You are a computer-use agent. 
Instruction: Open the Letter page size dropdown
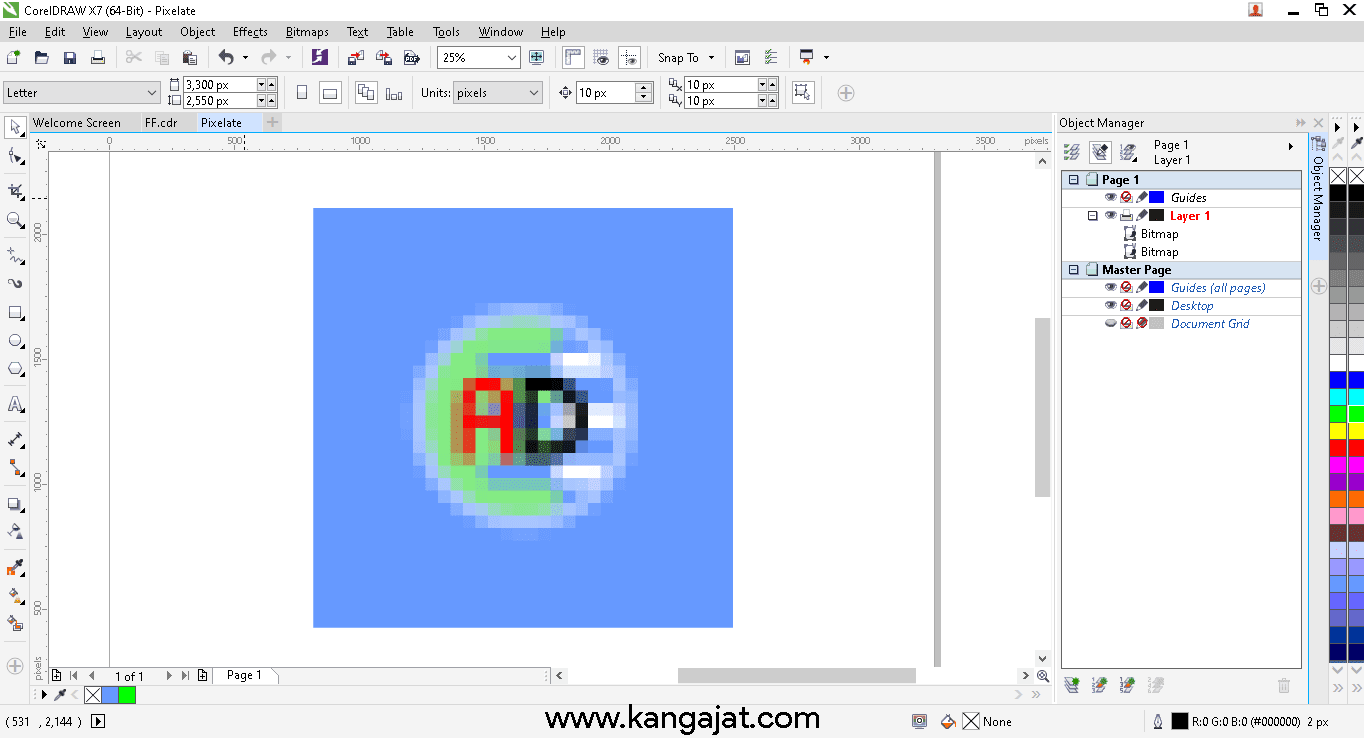pyautogui.click(x=152, y=93)
